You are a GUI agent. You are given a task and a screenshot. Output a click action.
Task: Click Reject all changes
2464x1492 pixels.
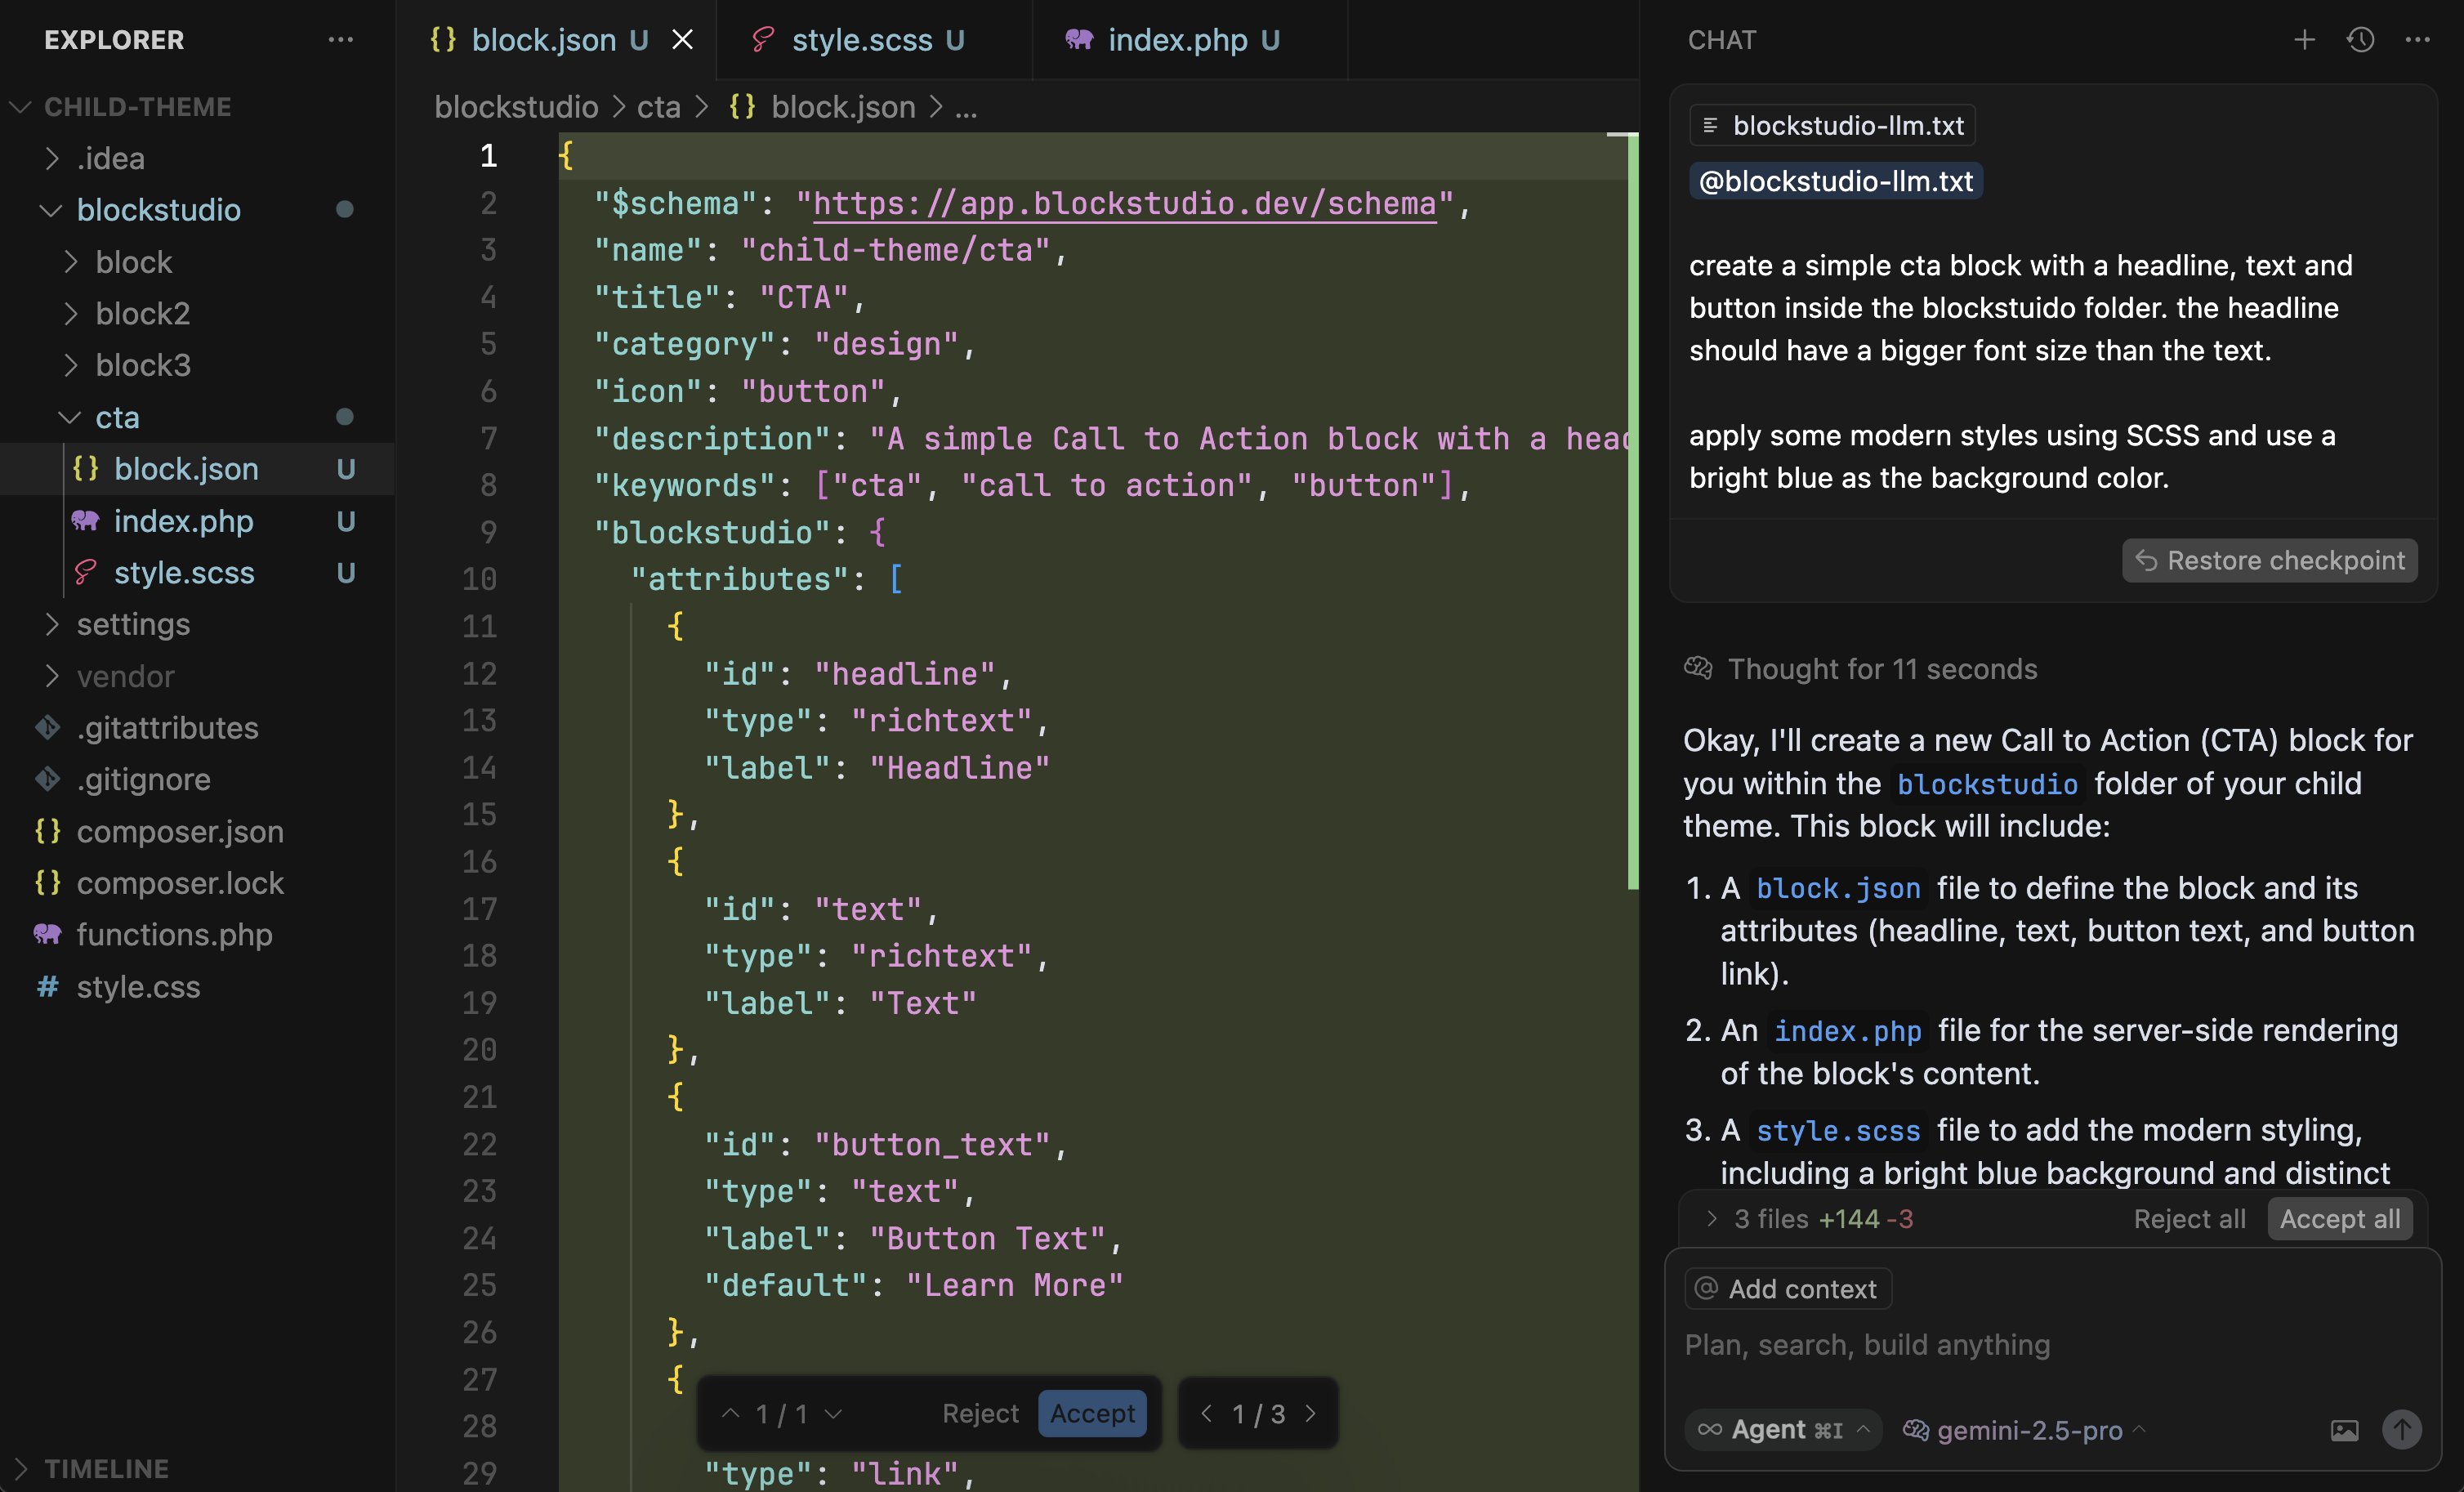point(2189,1218)
